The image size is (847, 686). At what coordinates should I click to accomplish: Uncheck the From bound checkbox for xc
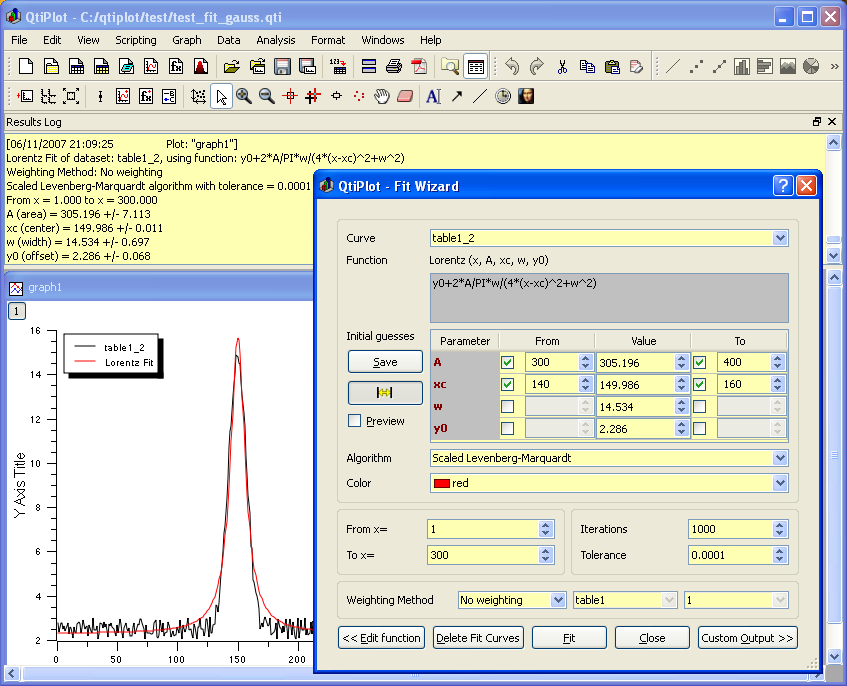click(507, 385)
